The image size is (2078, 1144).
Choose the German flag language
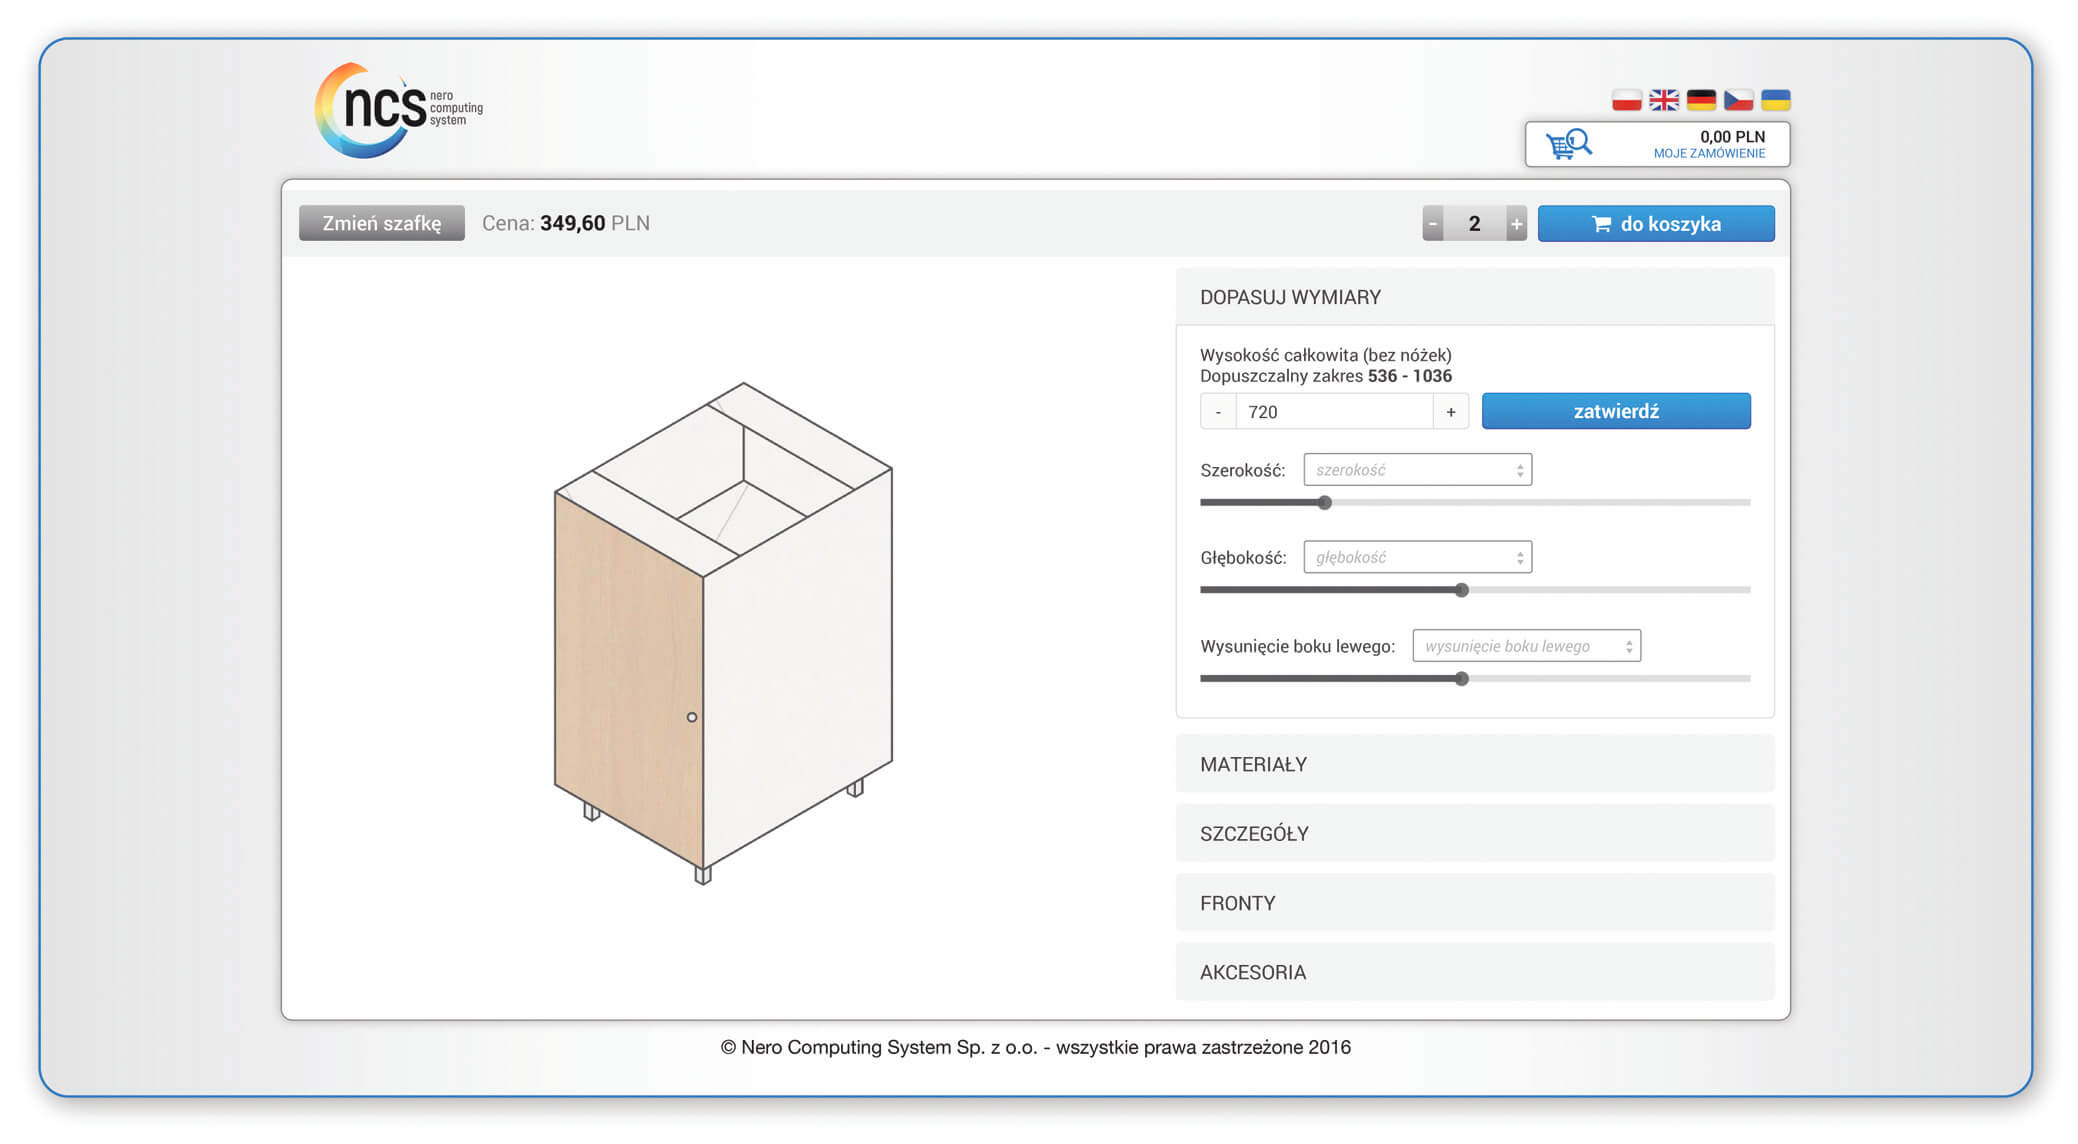coord(1701,100)
